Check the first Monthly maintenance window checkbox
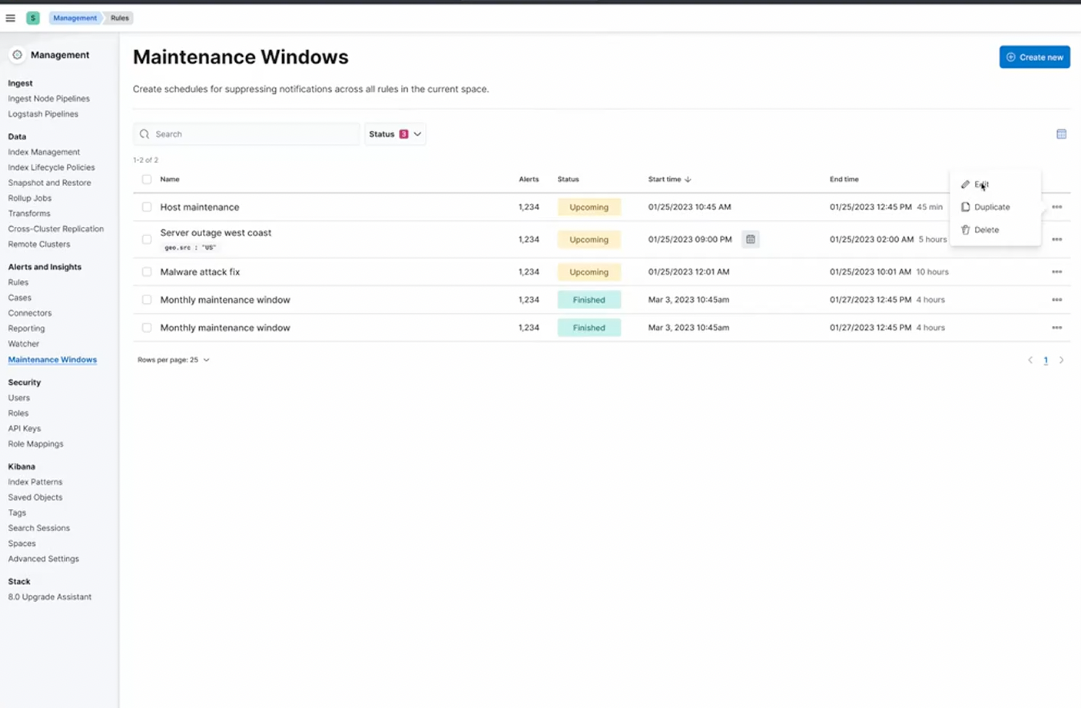 (146, 300)
